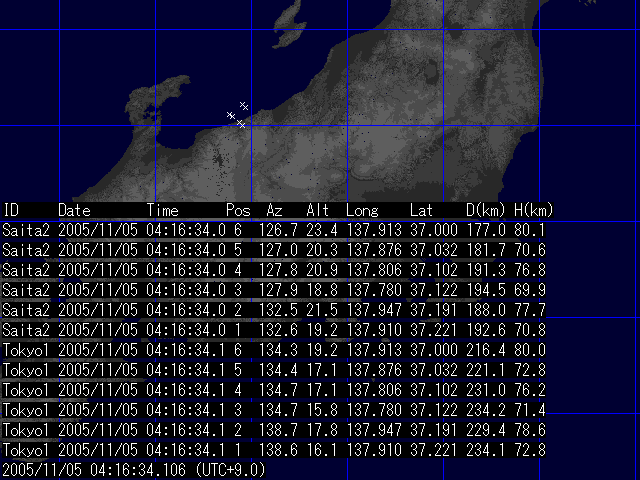The image size is (640, 480).
Task: Click the distance value 234.1
Action: 486,450
